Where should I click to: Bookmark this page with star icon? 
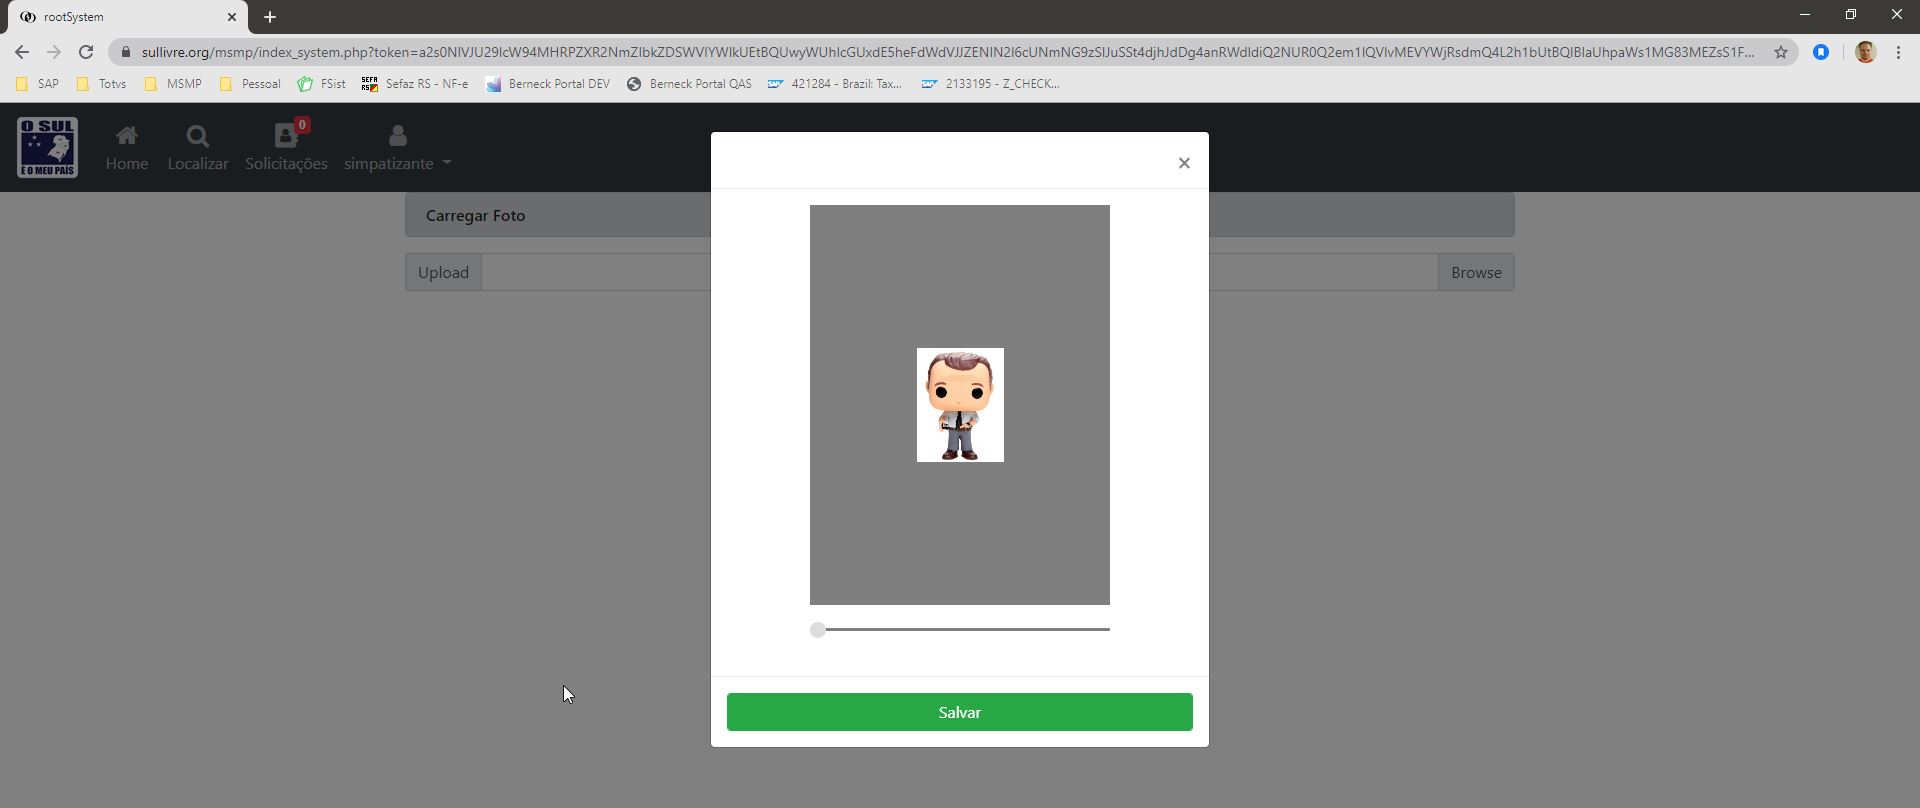(x=1780, y=52)
